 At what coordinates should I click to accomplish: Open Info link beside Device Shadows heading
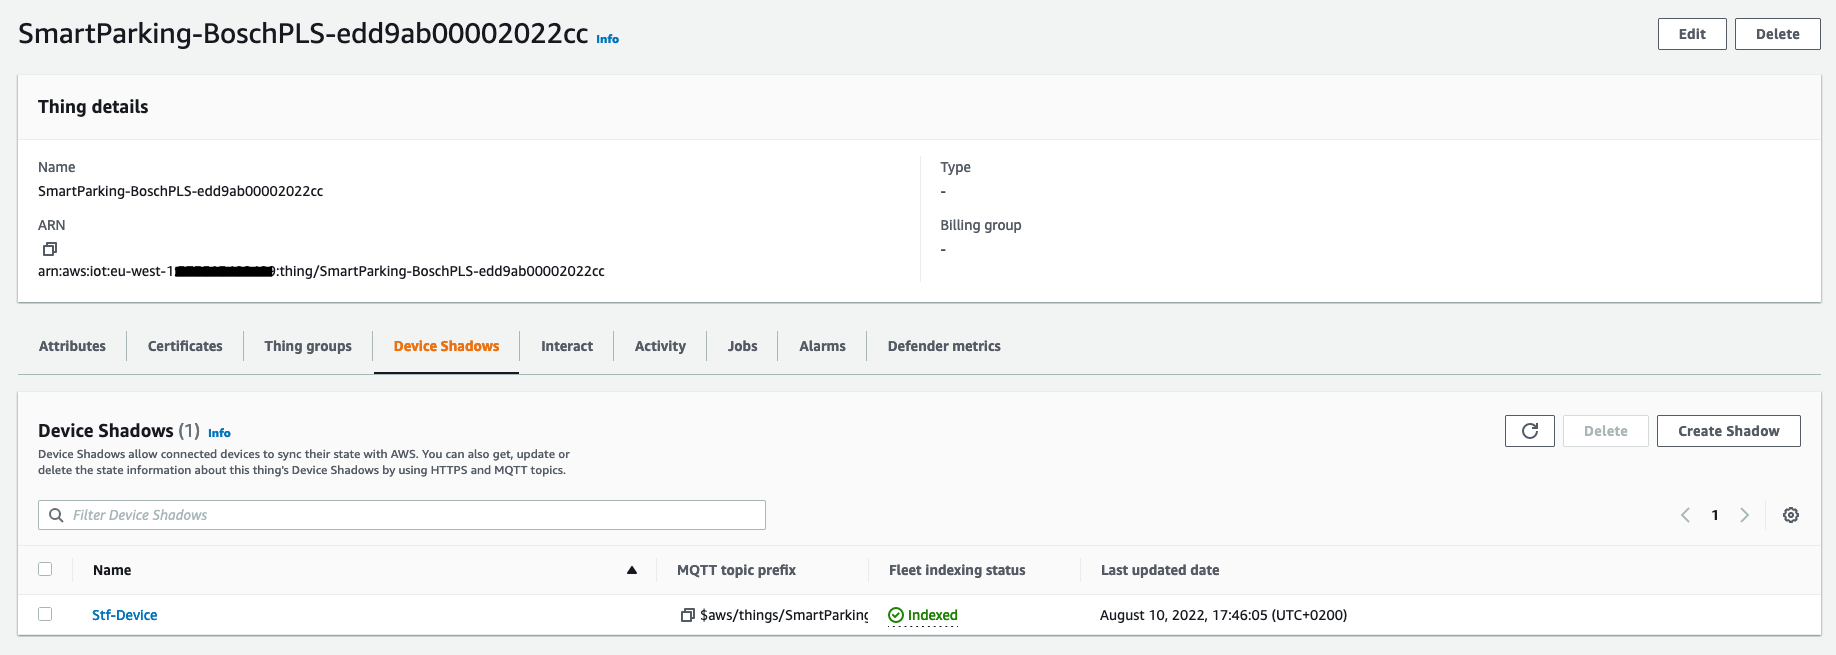point(219,433)
